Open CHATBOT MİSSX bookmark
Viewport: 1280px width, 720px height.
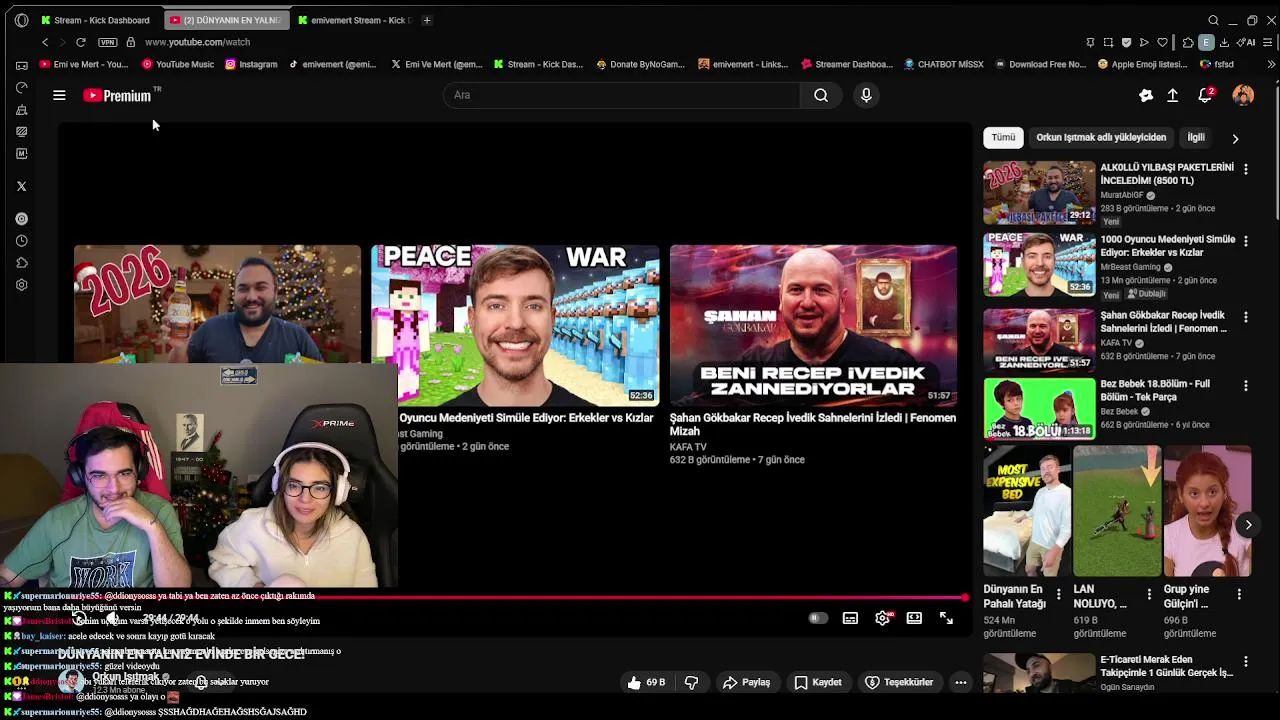click(943, 64)
